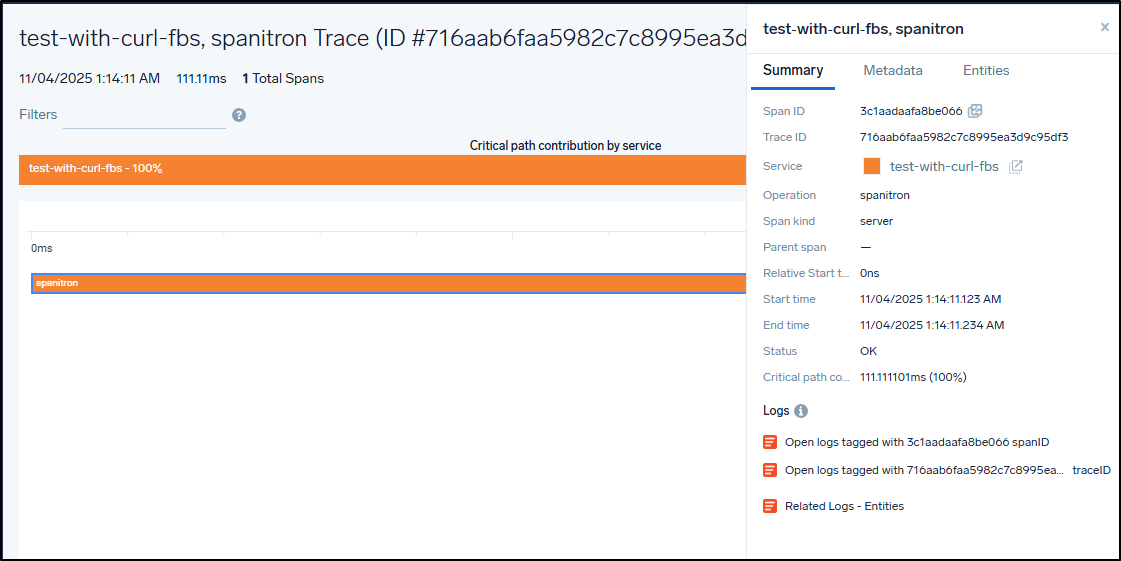Click the log icon beside the traceID logs entry

(770, 470)
